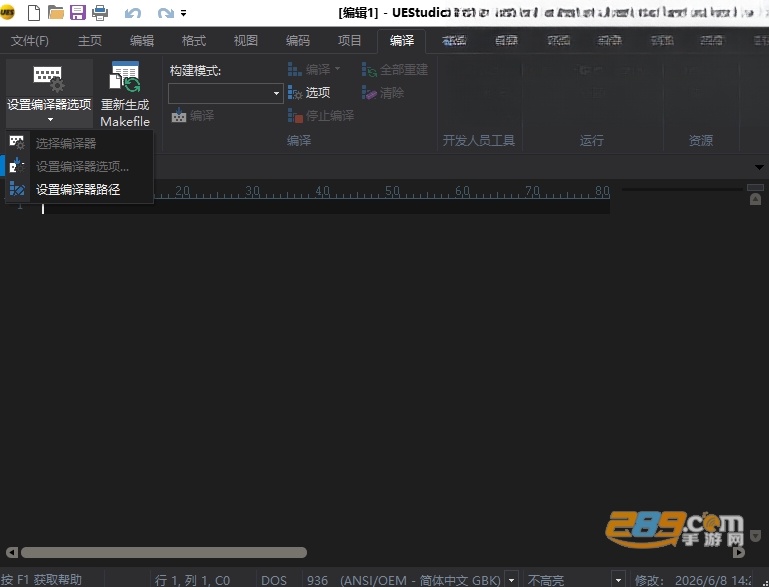Switch to the 格式 ribbon tab

(194, 41)
